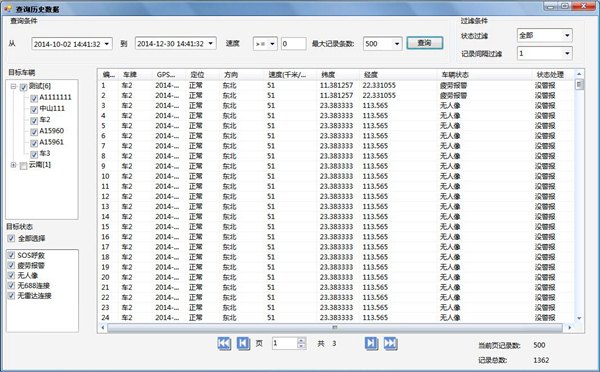The height and width of the screenshot is (372, 600).
Task: Sort by the 纬度 column header
Action: [x=339, y=75]
